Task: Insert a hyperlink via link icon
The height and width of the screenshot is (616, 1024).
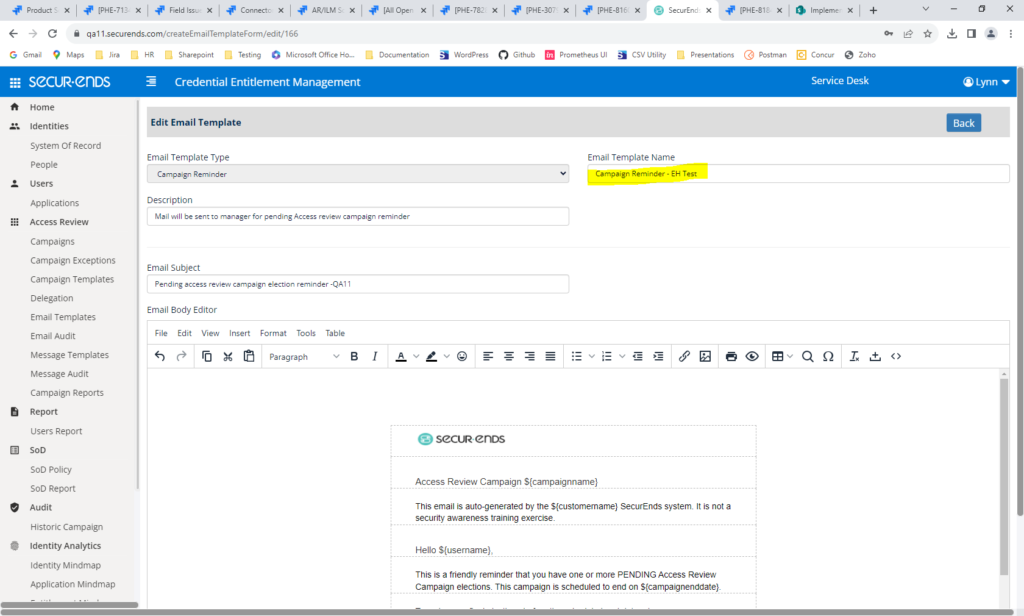Action: pyautogui.click(x=684, y=356)
